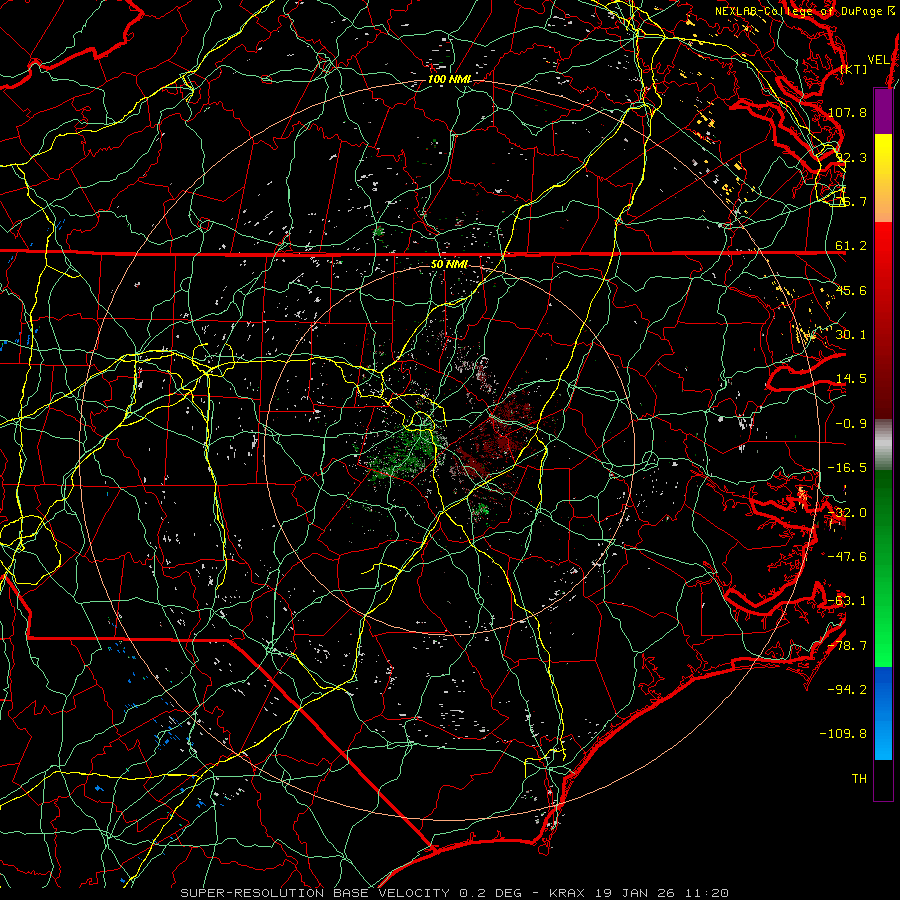Click the 61.2 velocity scale value
The width and height of the screenshot is (900, 900).
click(x=851, y=246)
